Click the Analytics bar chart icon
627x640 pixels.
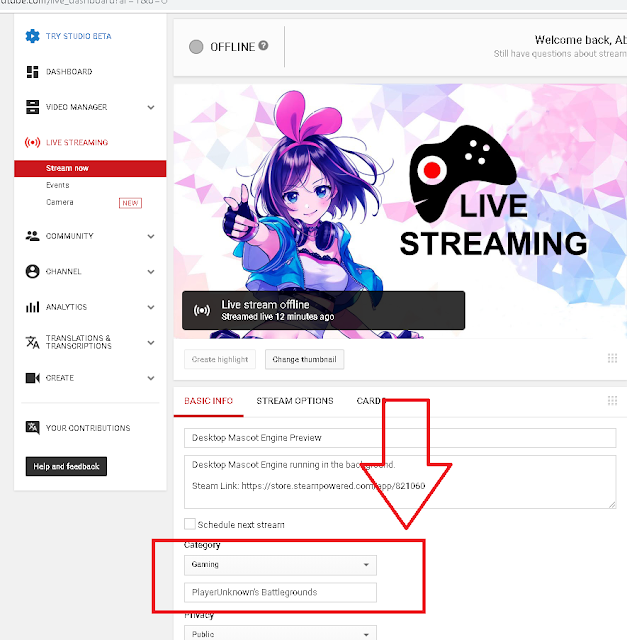pos(32,307)
